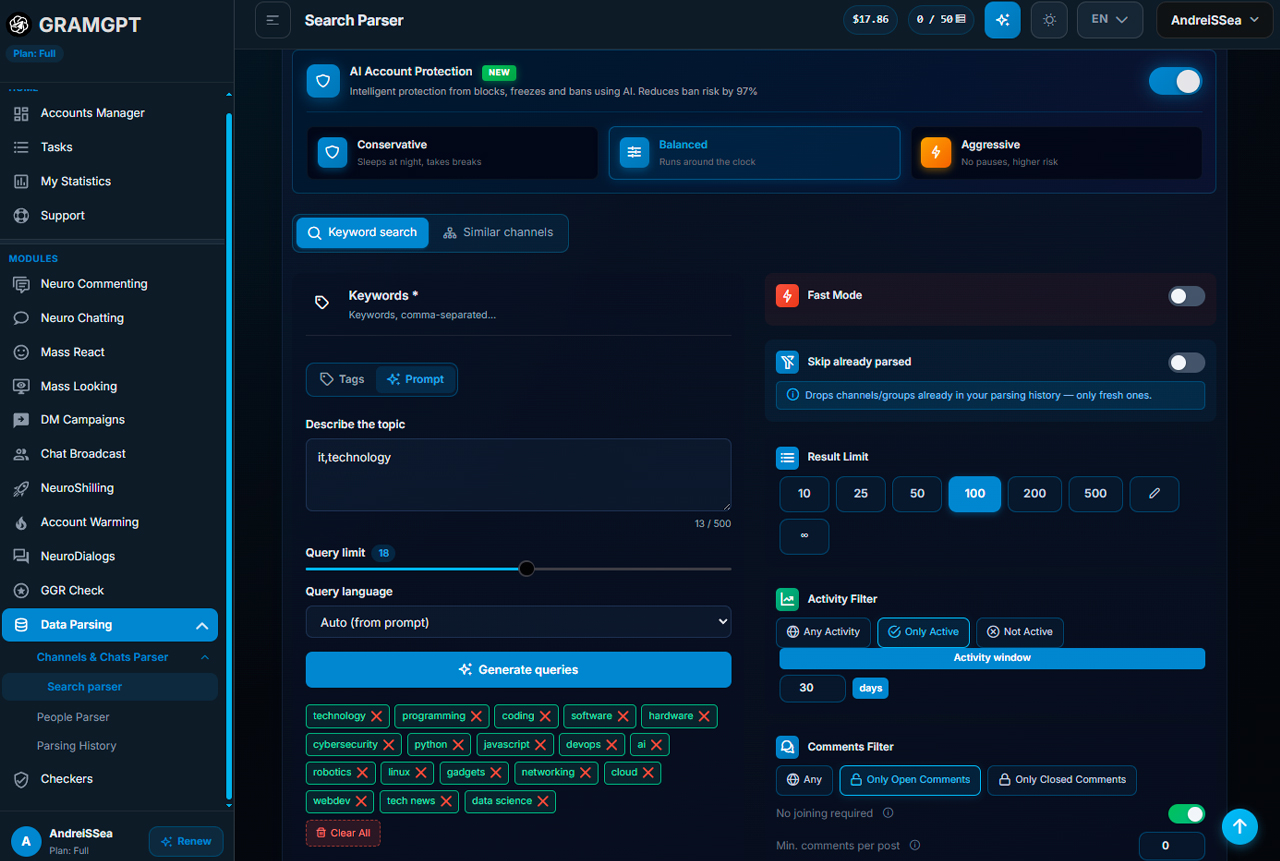Image resolution: width=1280 pixels, height=861 pixels.
Task: Click the Describe the topic text area
Action: tap(518, 475)
